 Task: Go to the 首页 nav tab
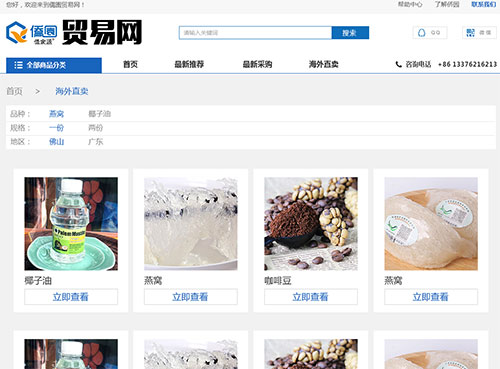tap(130, 64)
